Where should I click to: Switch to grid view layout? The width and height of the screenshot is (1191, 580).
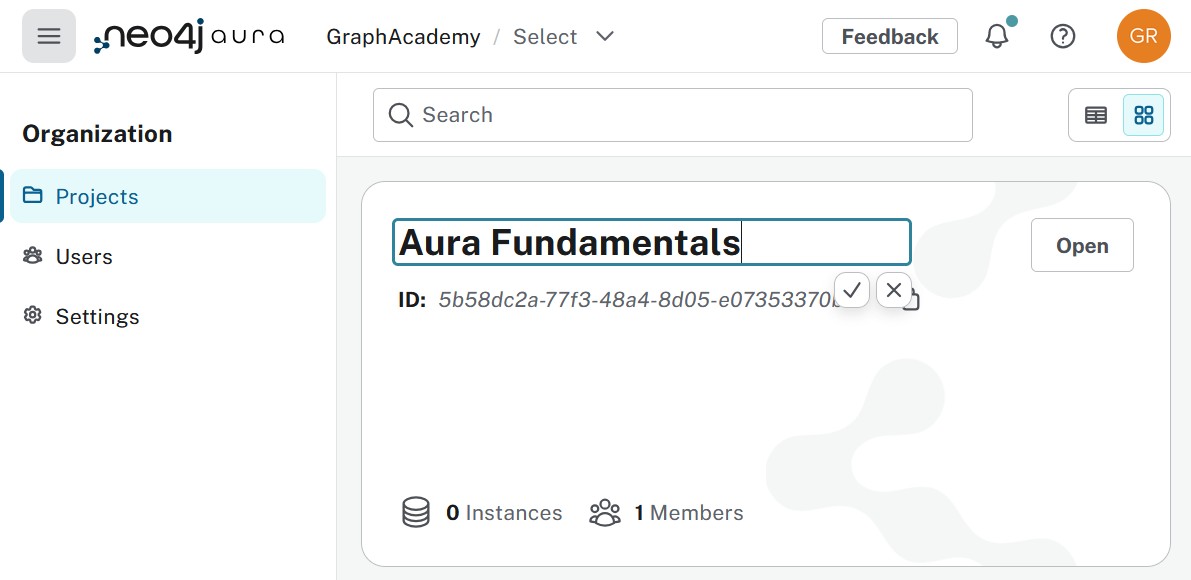click(1143, 115)
